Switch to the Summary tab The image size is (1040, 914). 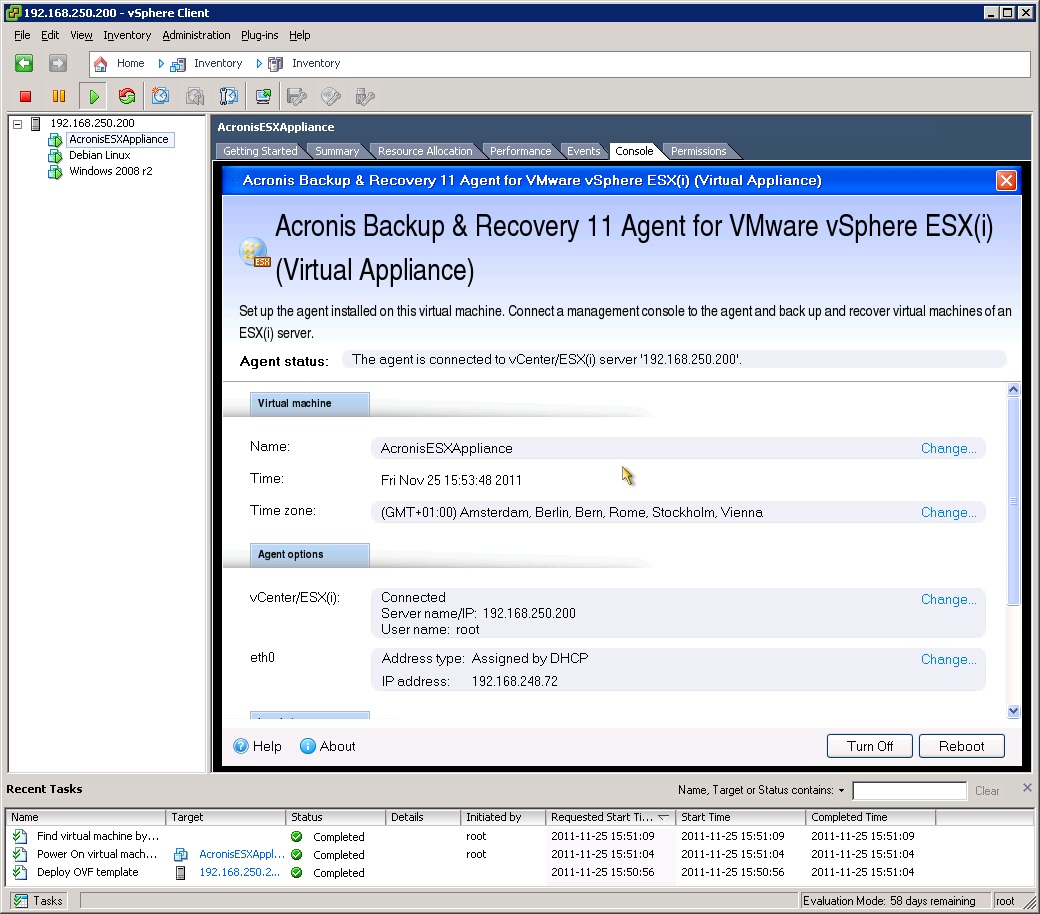(337, 151)
